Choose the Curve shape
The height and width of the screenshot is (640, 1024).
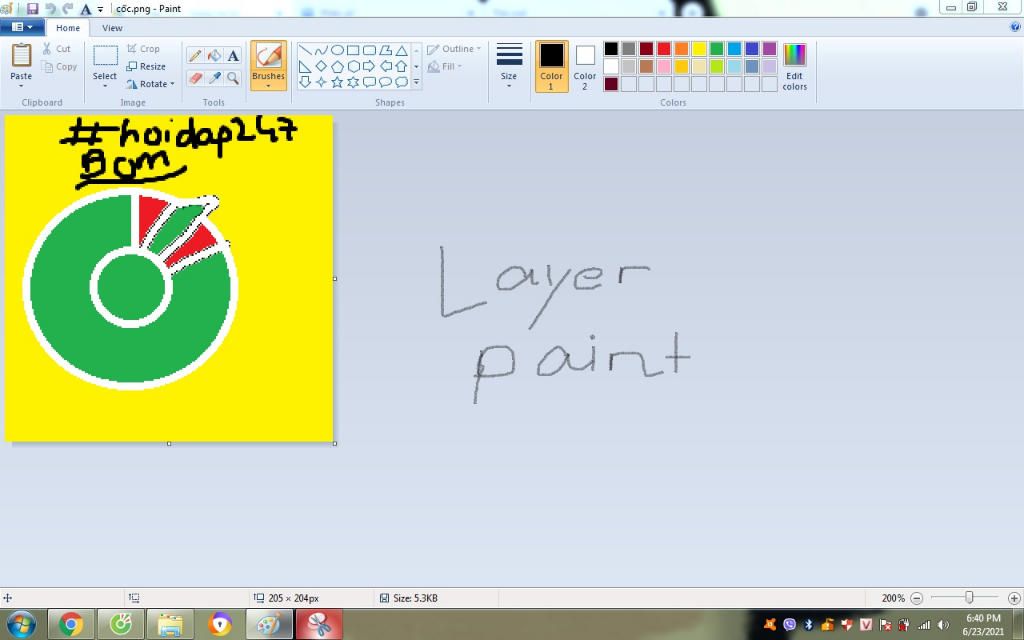pos(321,50)
